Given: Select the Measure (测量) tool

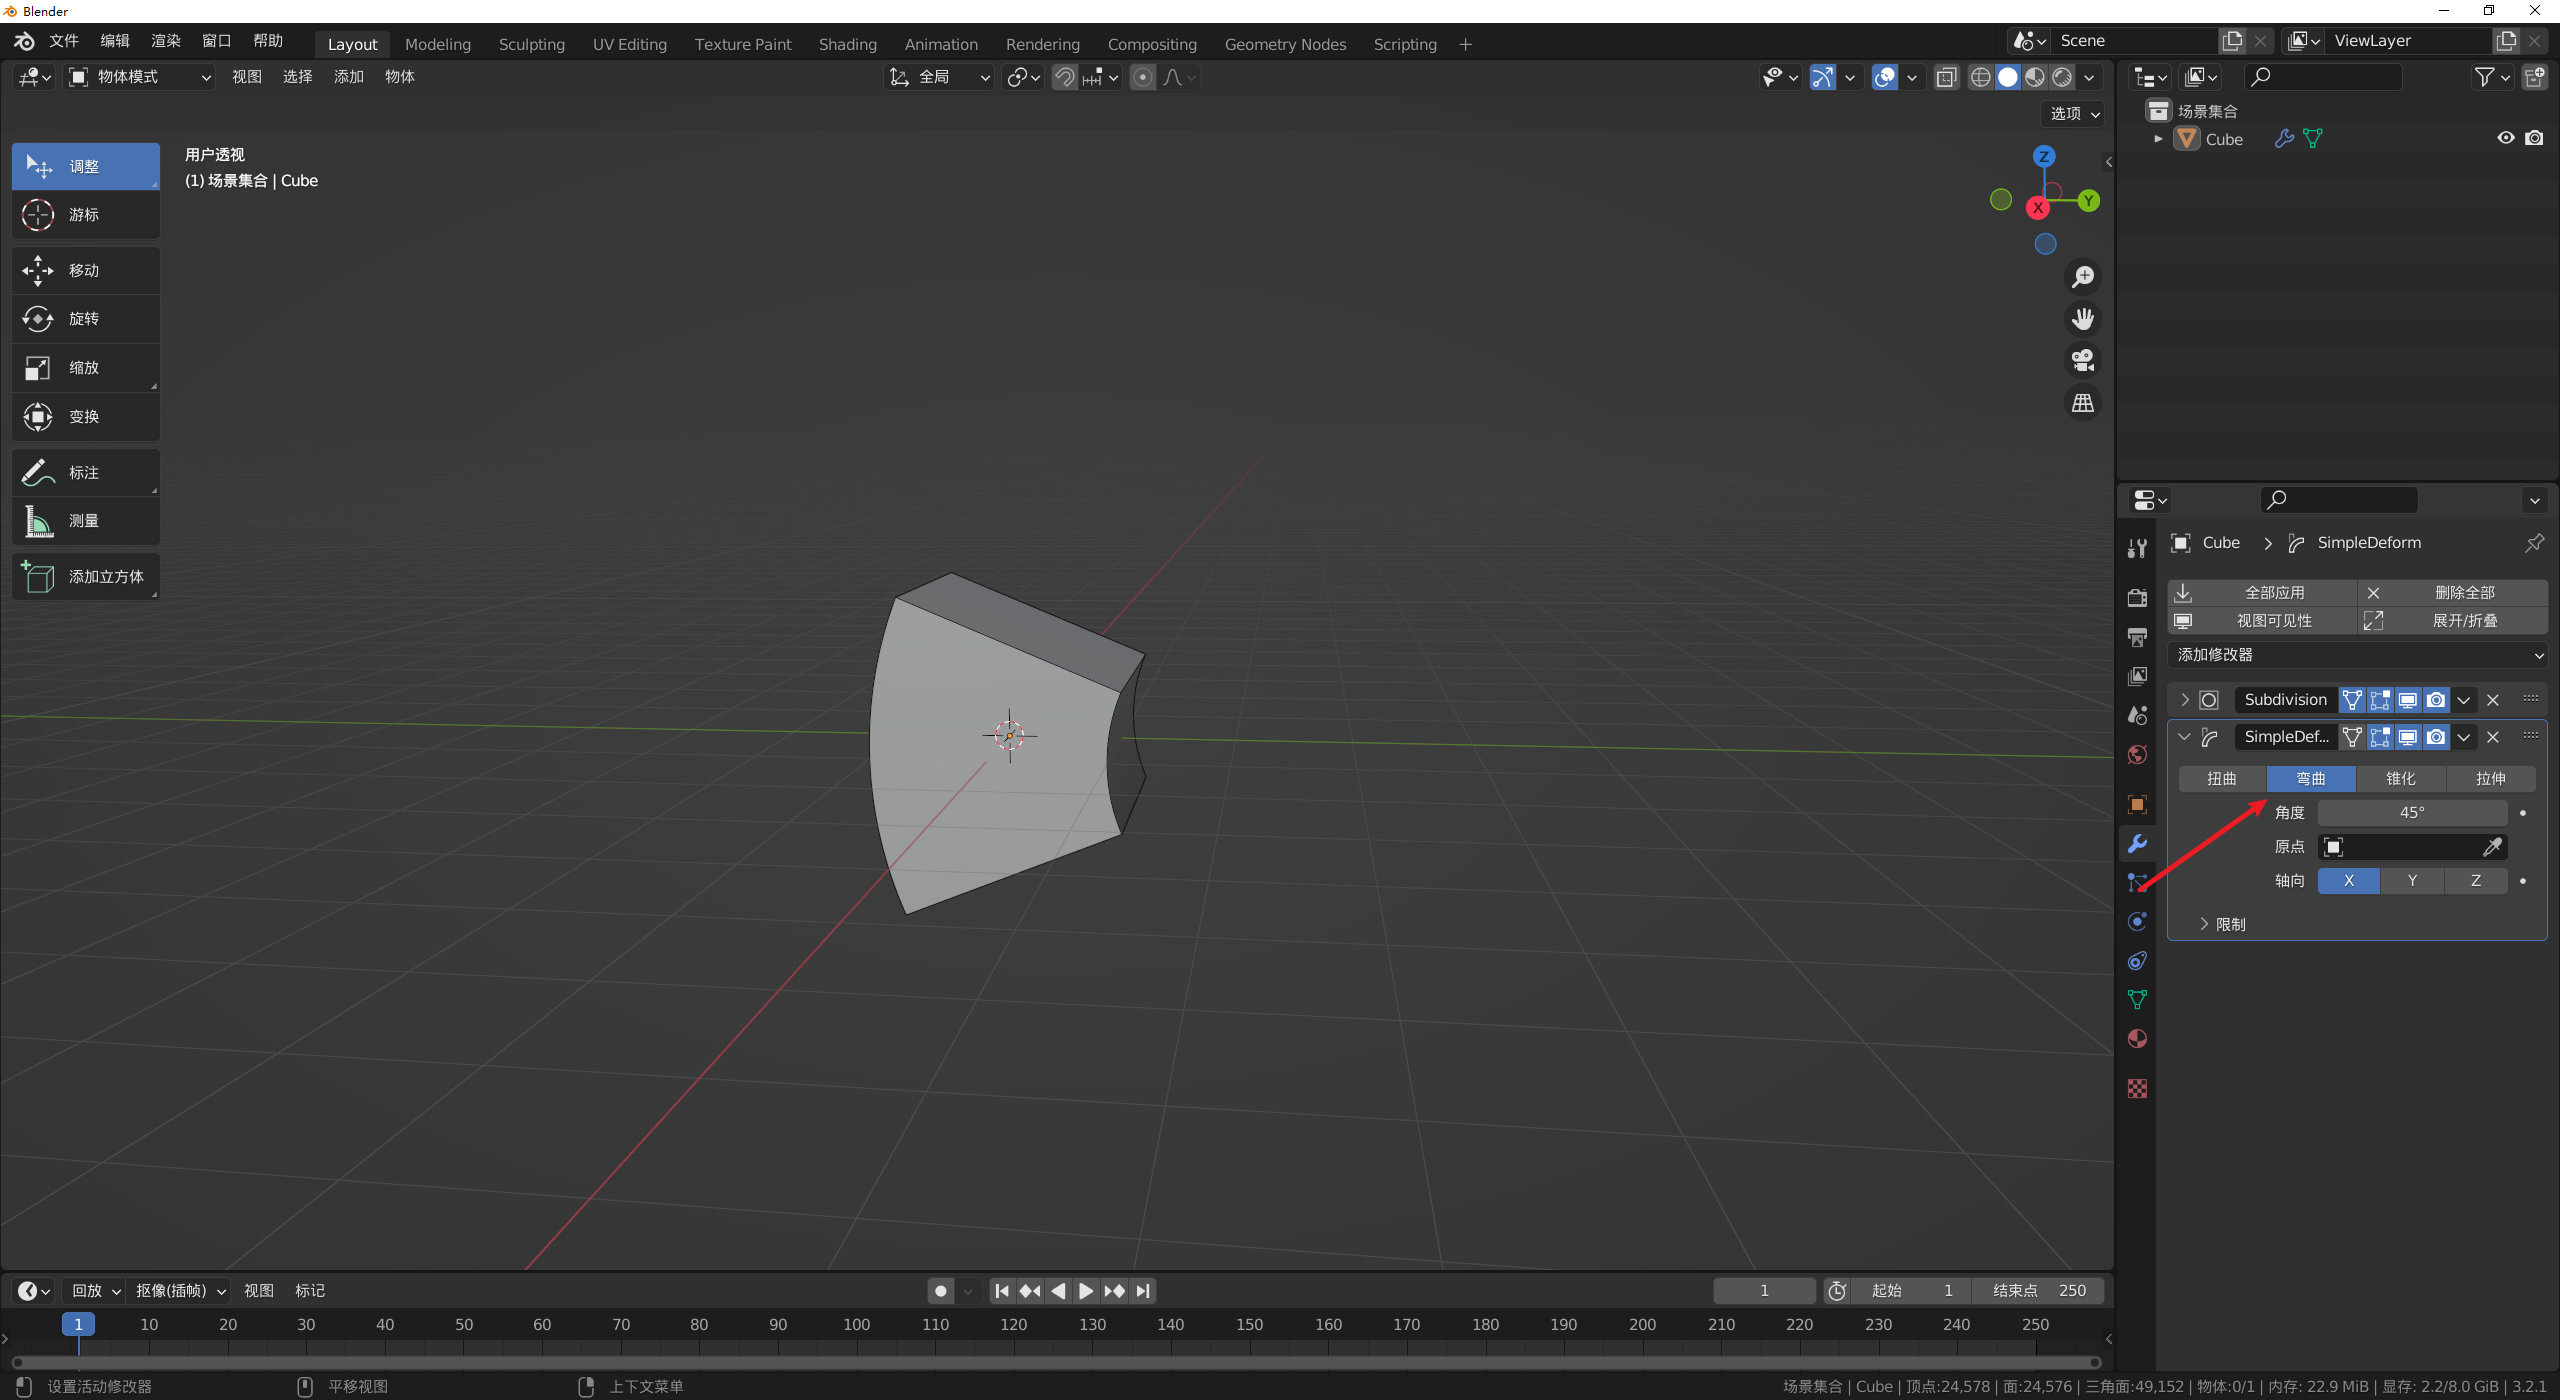Looking at the screenshot, I should tap(85, 521).
